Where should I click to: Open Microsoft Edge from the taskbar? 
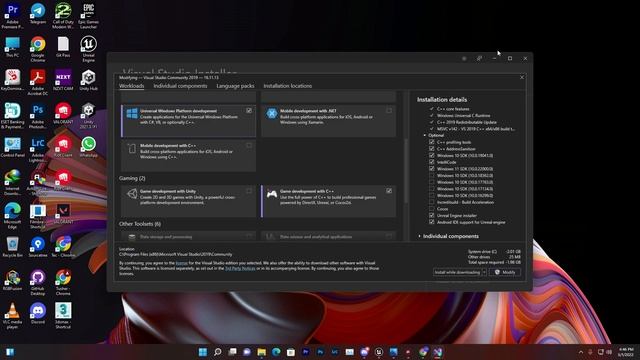pos(276,352)
